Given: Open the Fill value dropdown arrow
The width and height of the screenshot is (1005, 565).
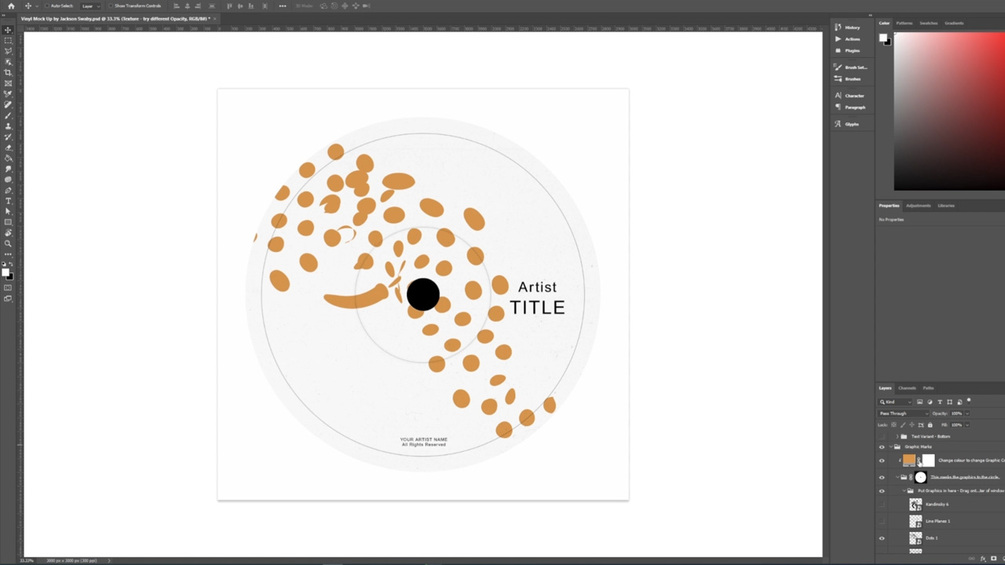Looking at the screenshot, I should (967, 425).
